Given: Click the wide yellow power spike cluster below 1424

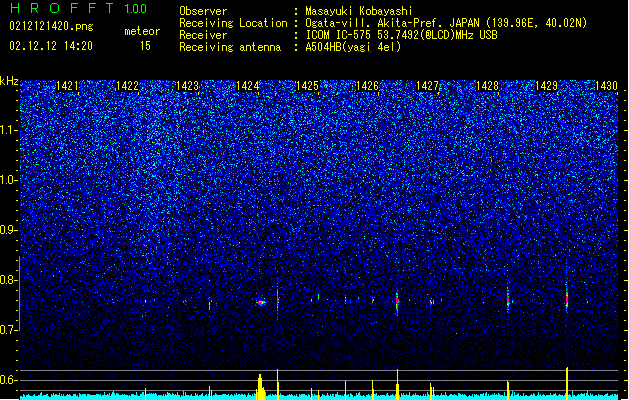Looking at the screenshot, I should pyautogui.click(x=261, y=387).
